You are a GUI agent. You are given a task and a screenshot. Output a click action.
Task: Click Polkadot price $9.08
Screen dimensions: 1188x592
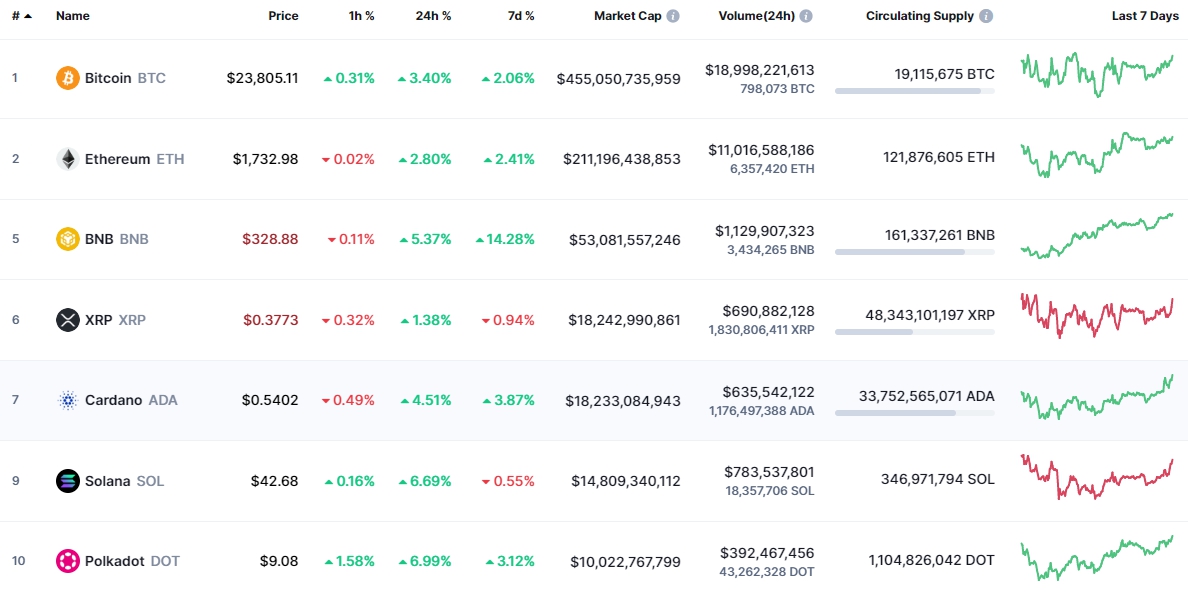tap(278, 562)
